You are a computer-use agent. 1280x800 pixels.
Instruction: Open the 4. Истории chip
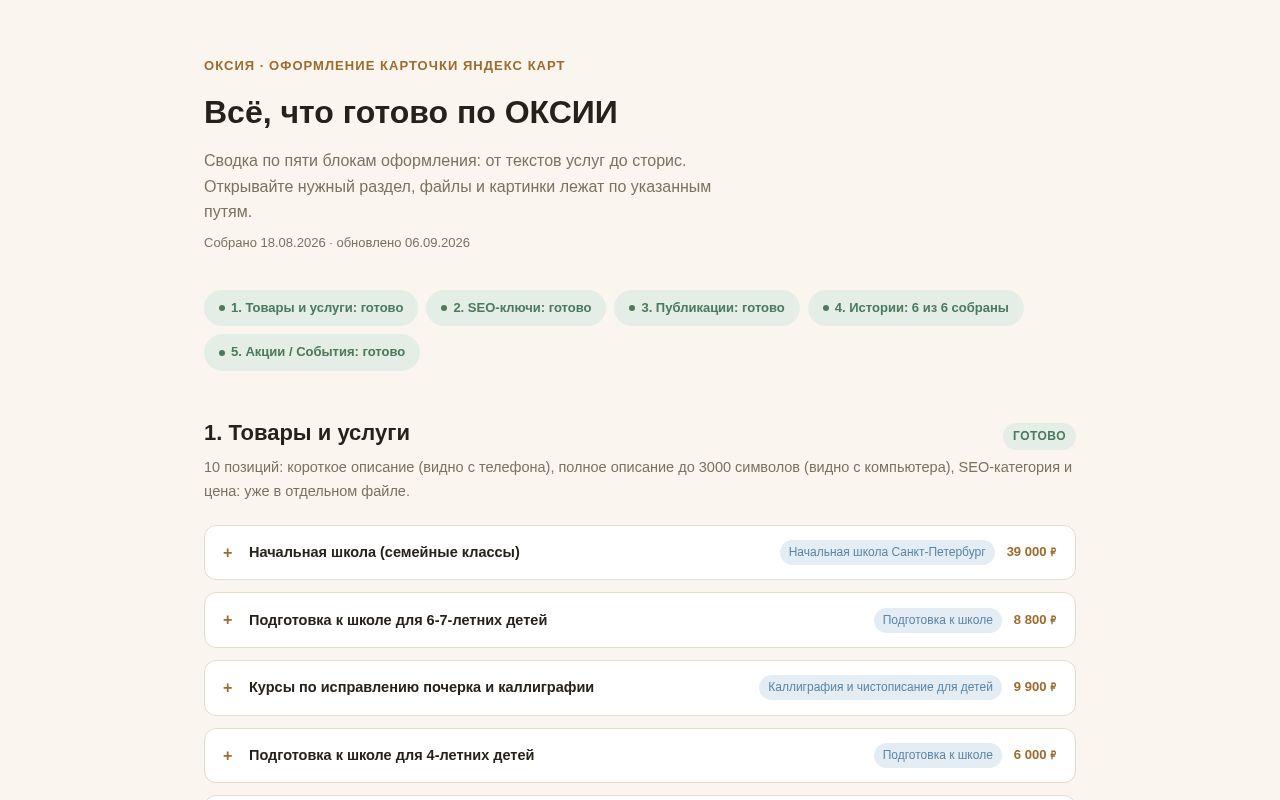tap(916, 308)
